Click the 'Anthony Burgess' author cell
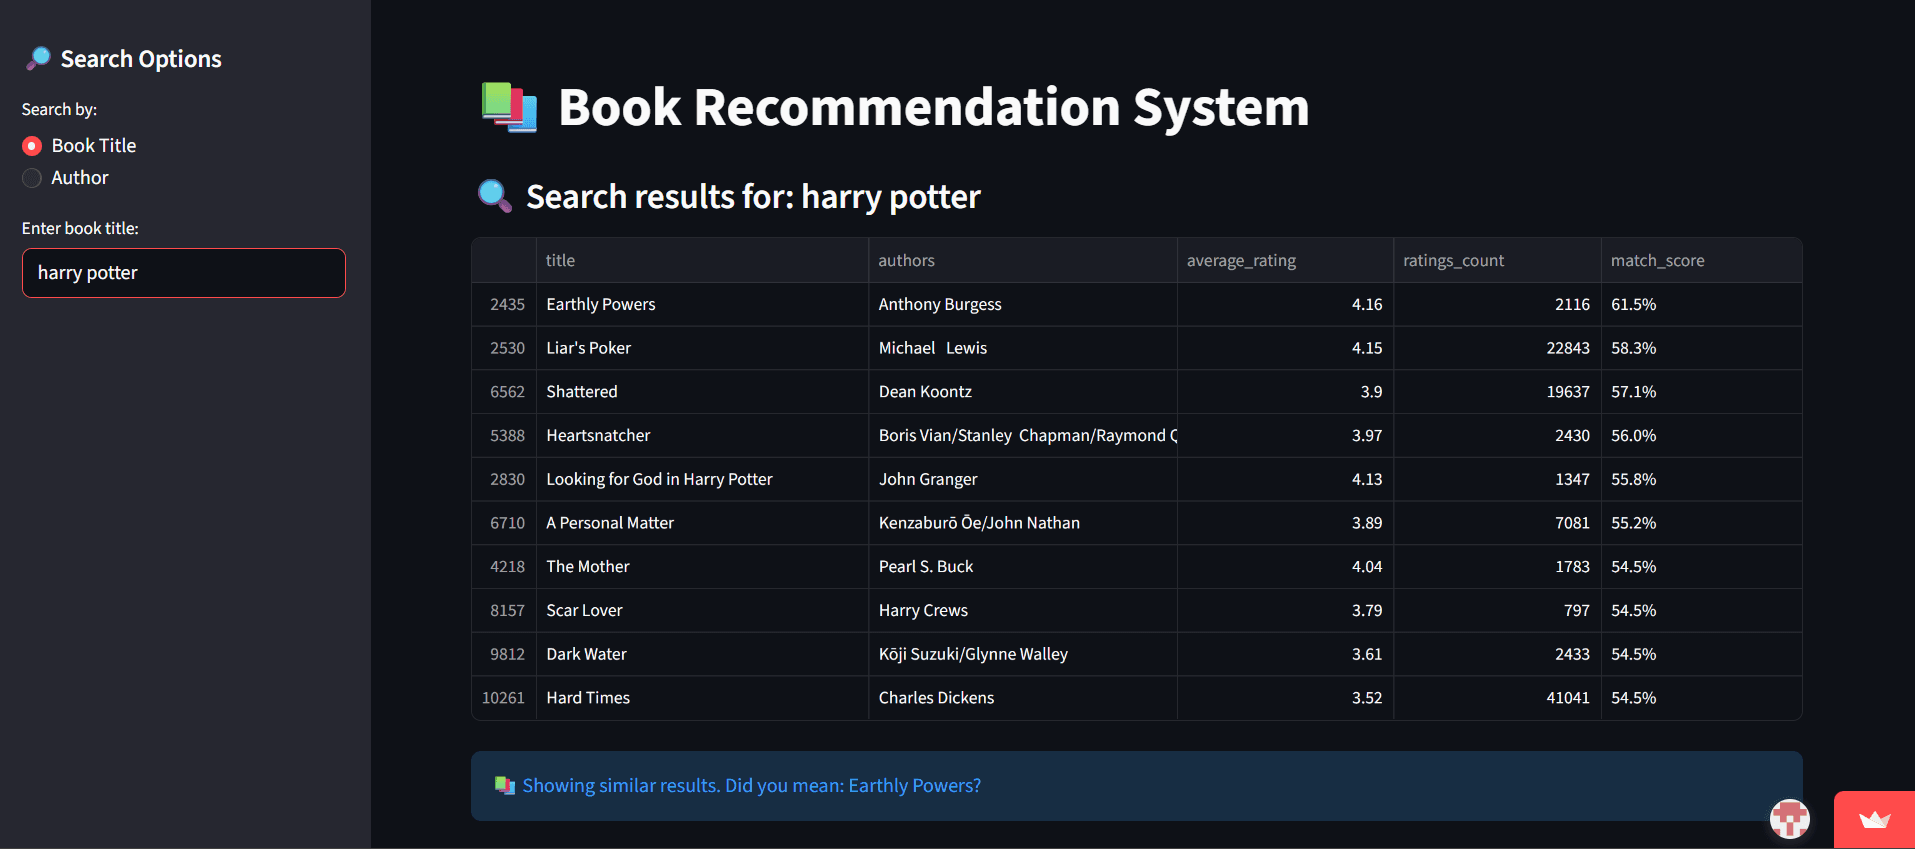Screen dimensions: 1915x849 (1022, 304)
